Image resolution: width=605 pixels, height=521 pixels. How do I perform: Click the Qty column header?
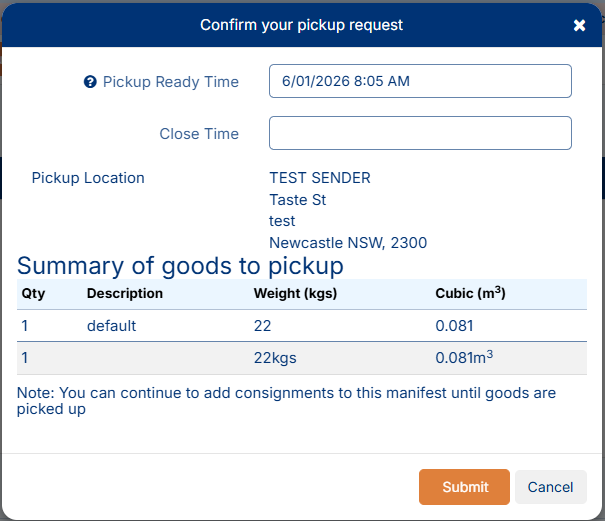33,294
